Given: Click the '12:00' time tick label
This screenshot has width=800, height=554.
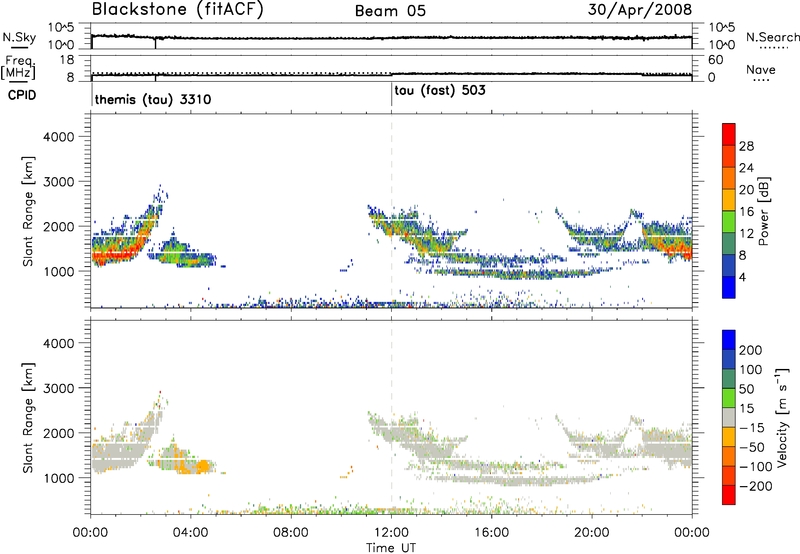Looking at the screenshot, I should pos(391,533).
